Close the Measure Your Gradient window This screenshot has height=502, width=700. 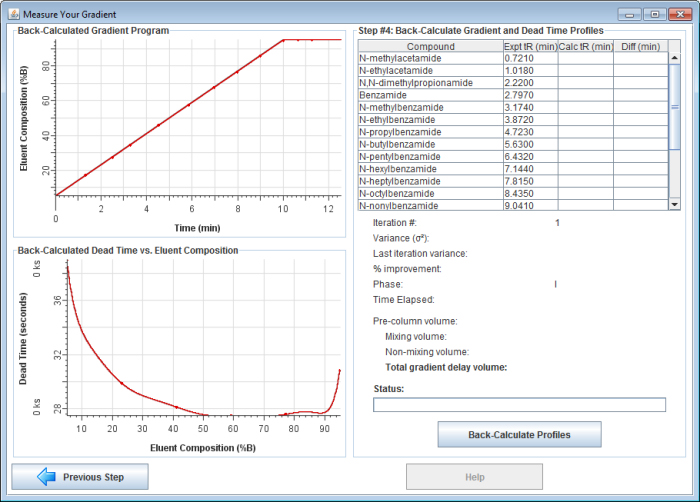(x=678, y=14)
